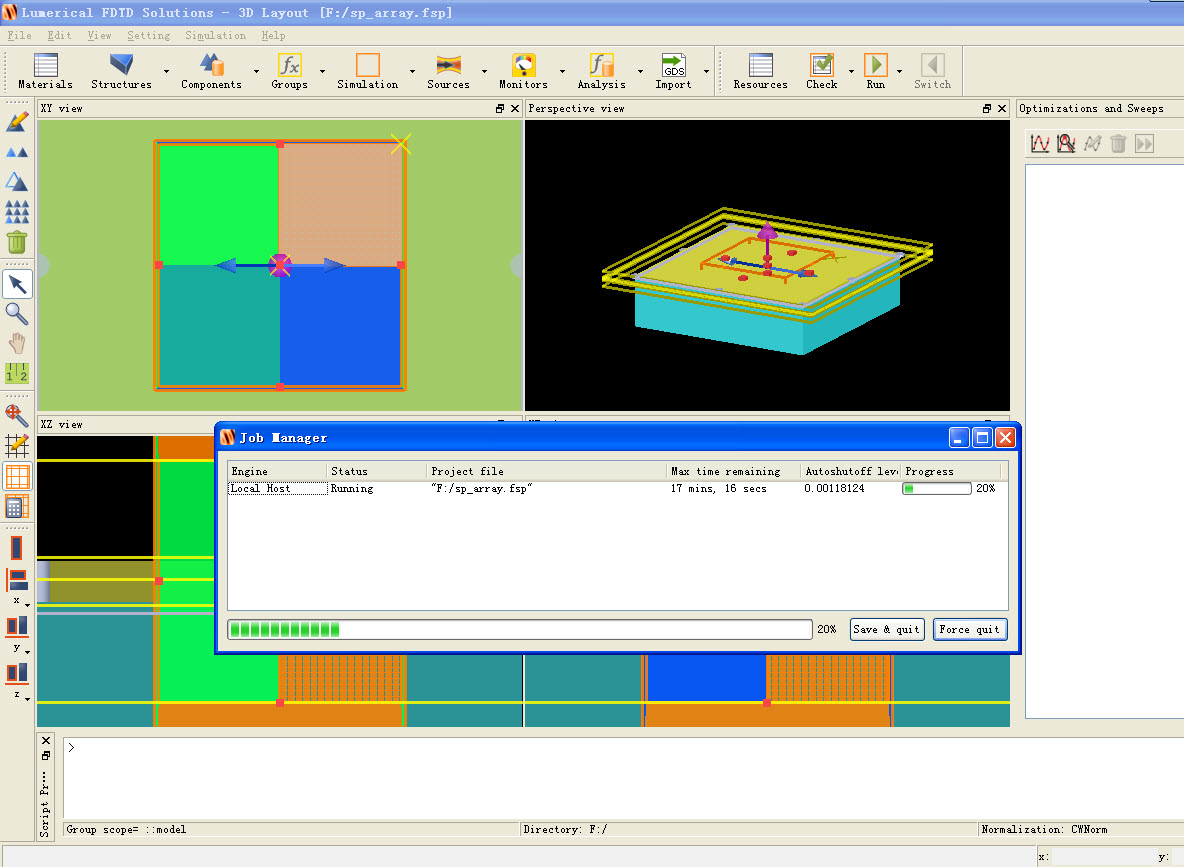
Task: Click the calculator-on-grid icon
Action: pos(17,506)
